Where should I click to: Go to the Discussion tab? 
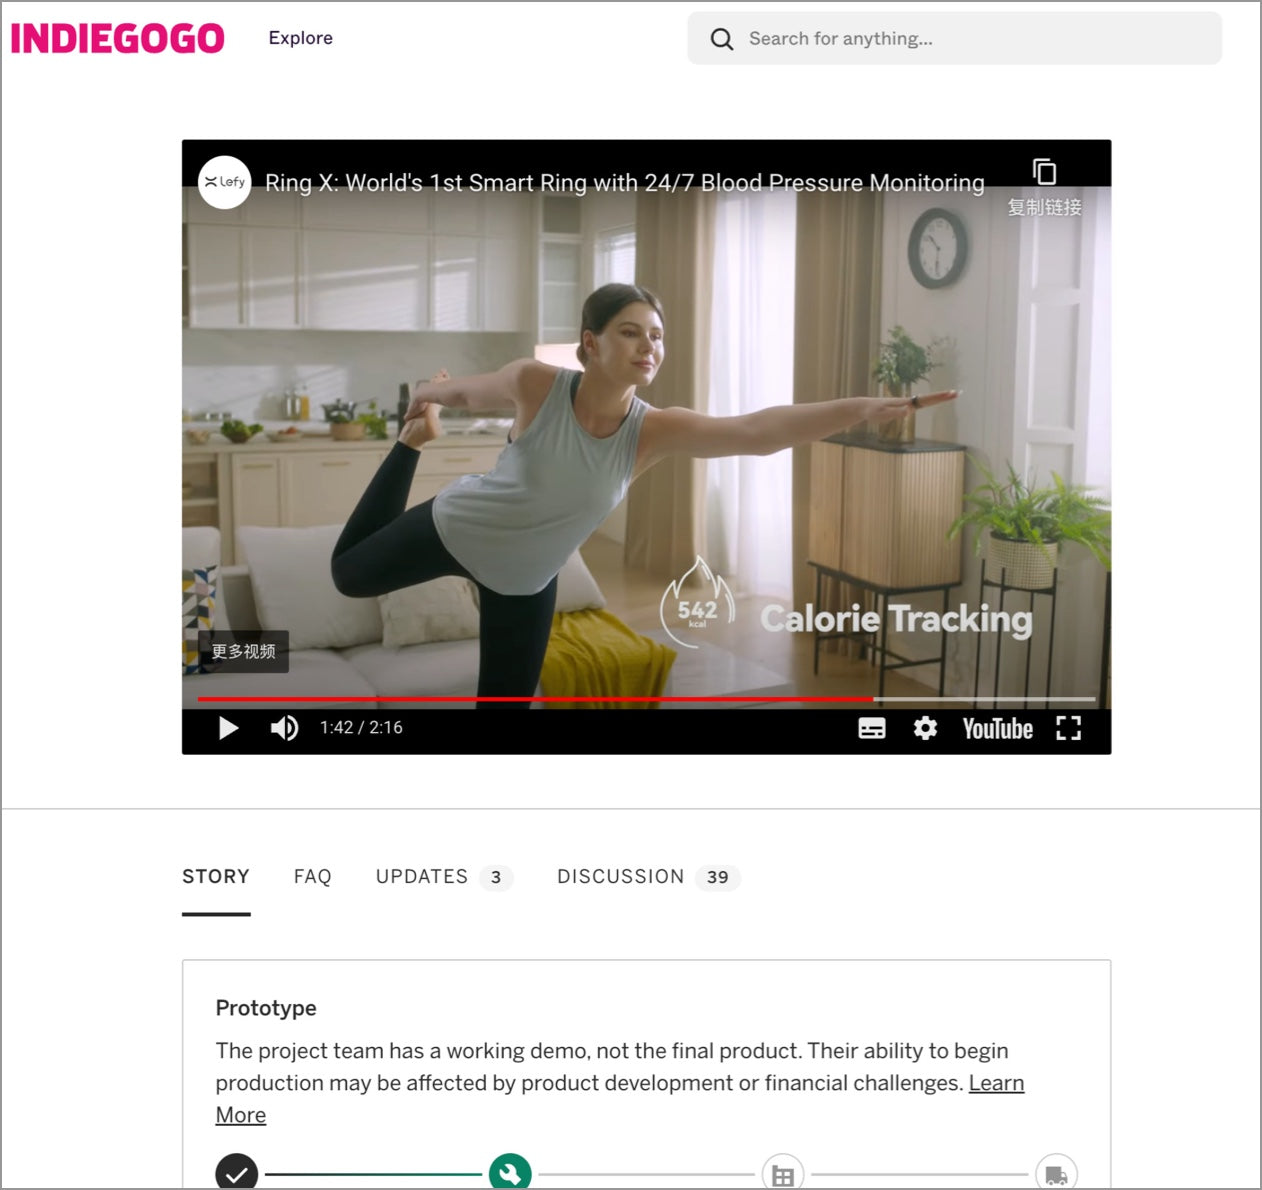620,877
